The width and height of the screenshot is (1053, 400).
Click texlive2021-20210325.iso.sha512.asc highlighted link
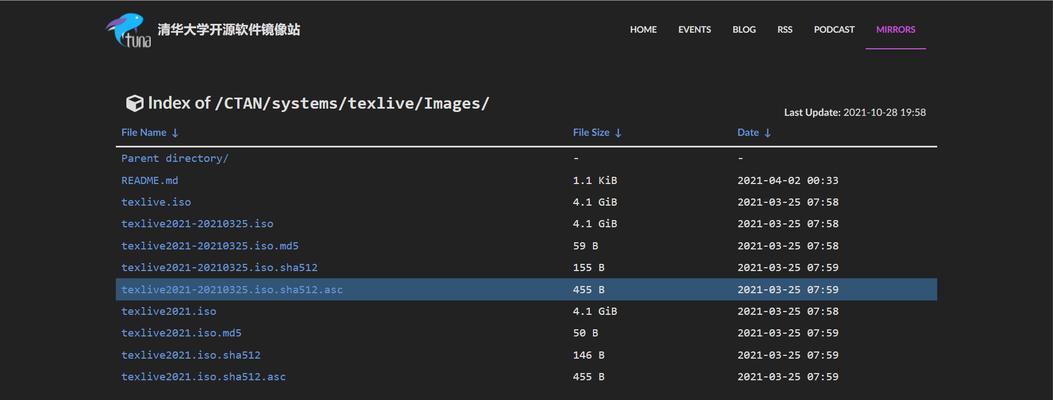click(x=232, y=290)
